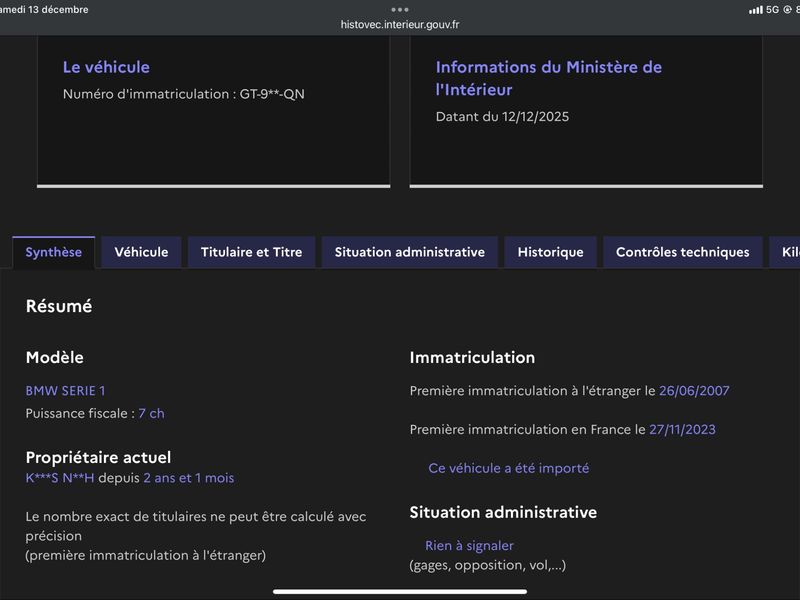Image resolution: width=800 pixels, height=600 pixels.
Task: Click the 7 ch fiscal power value
Action: (x=151, y=413)
